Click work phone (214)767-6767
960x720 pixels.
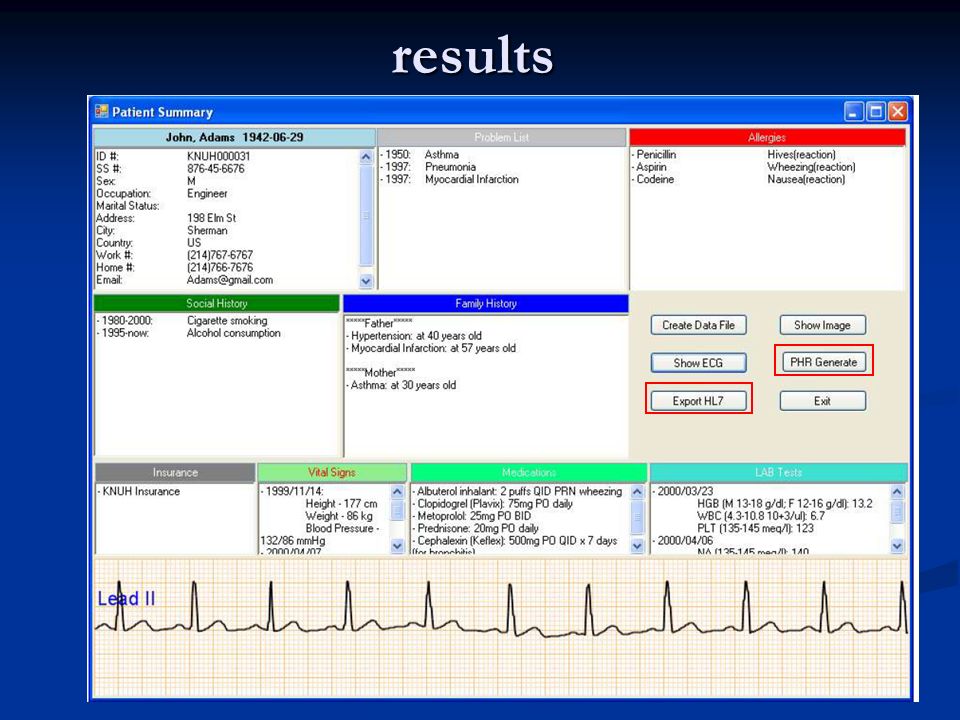[220, 255]
